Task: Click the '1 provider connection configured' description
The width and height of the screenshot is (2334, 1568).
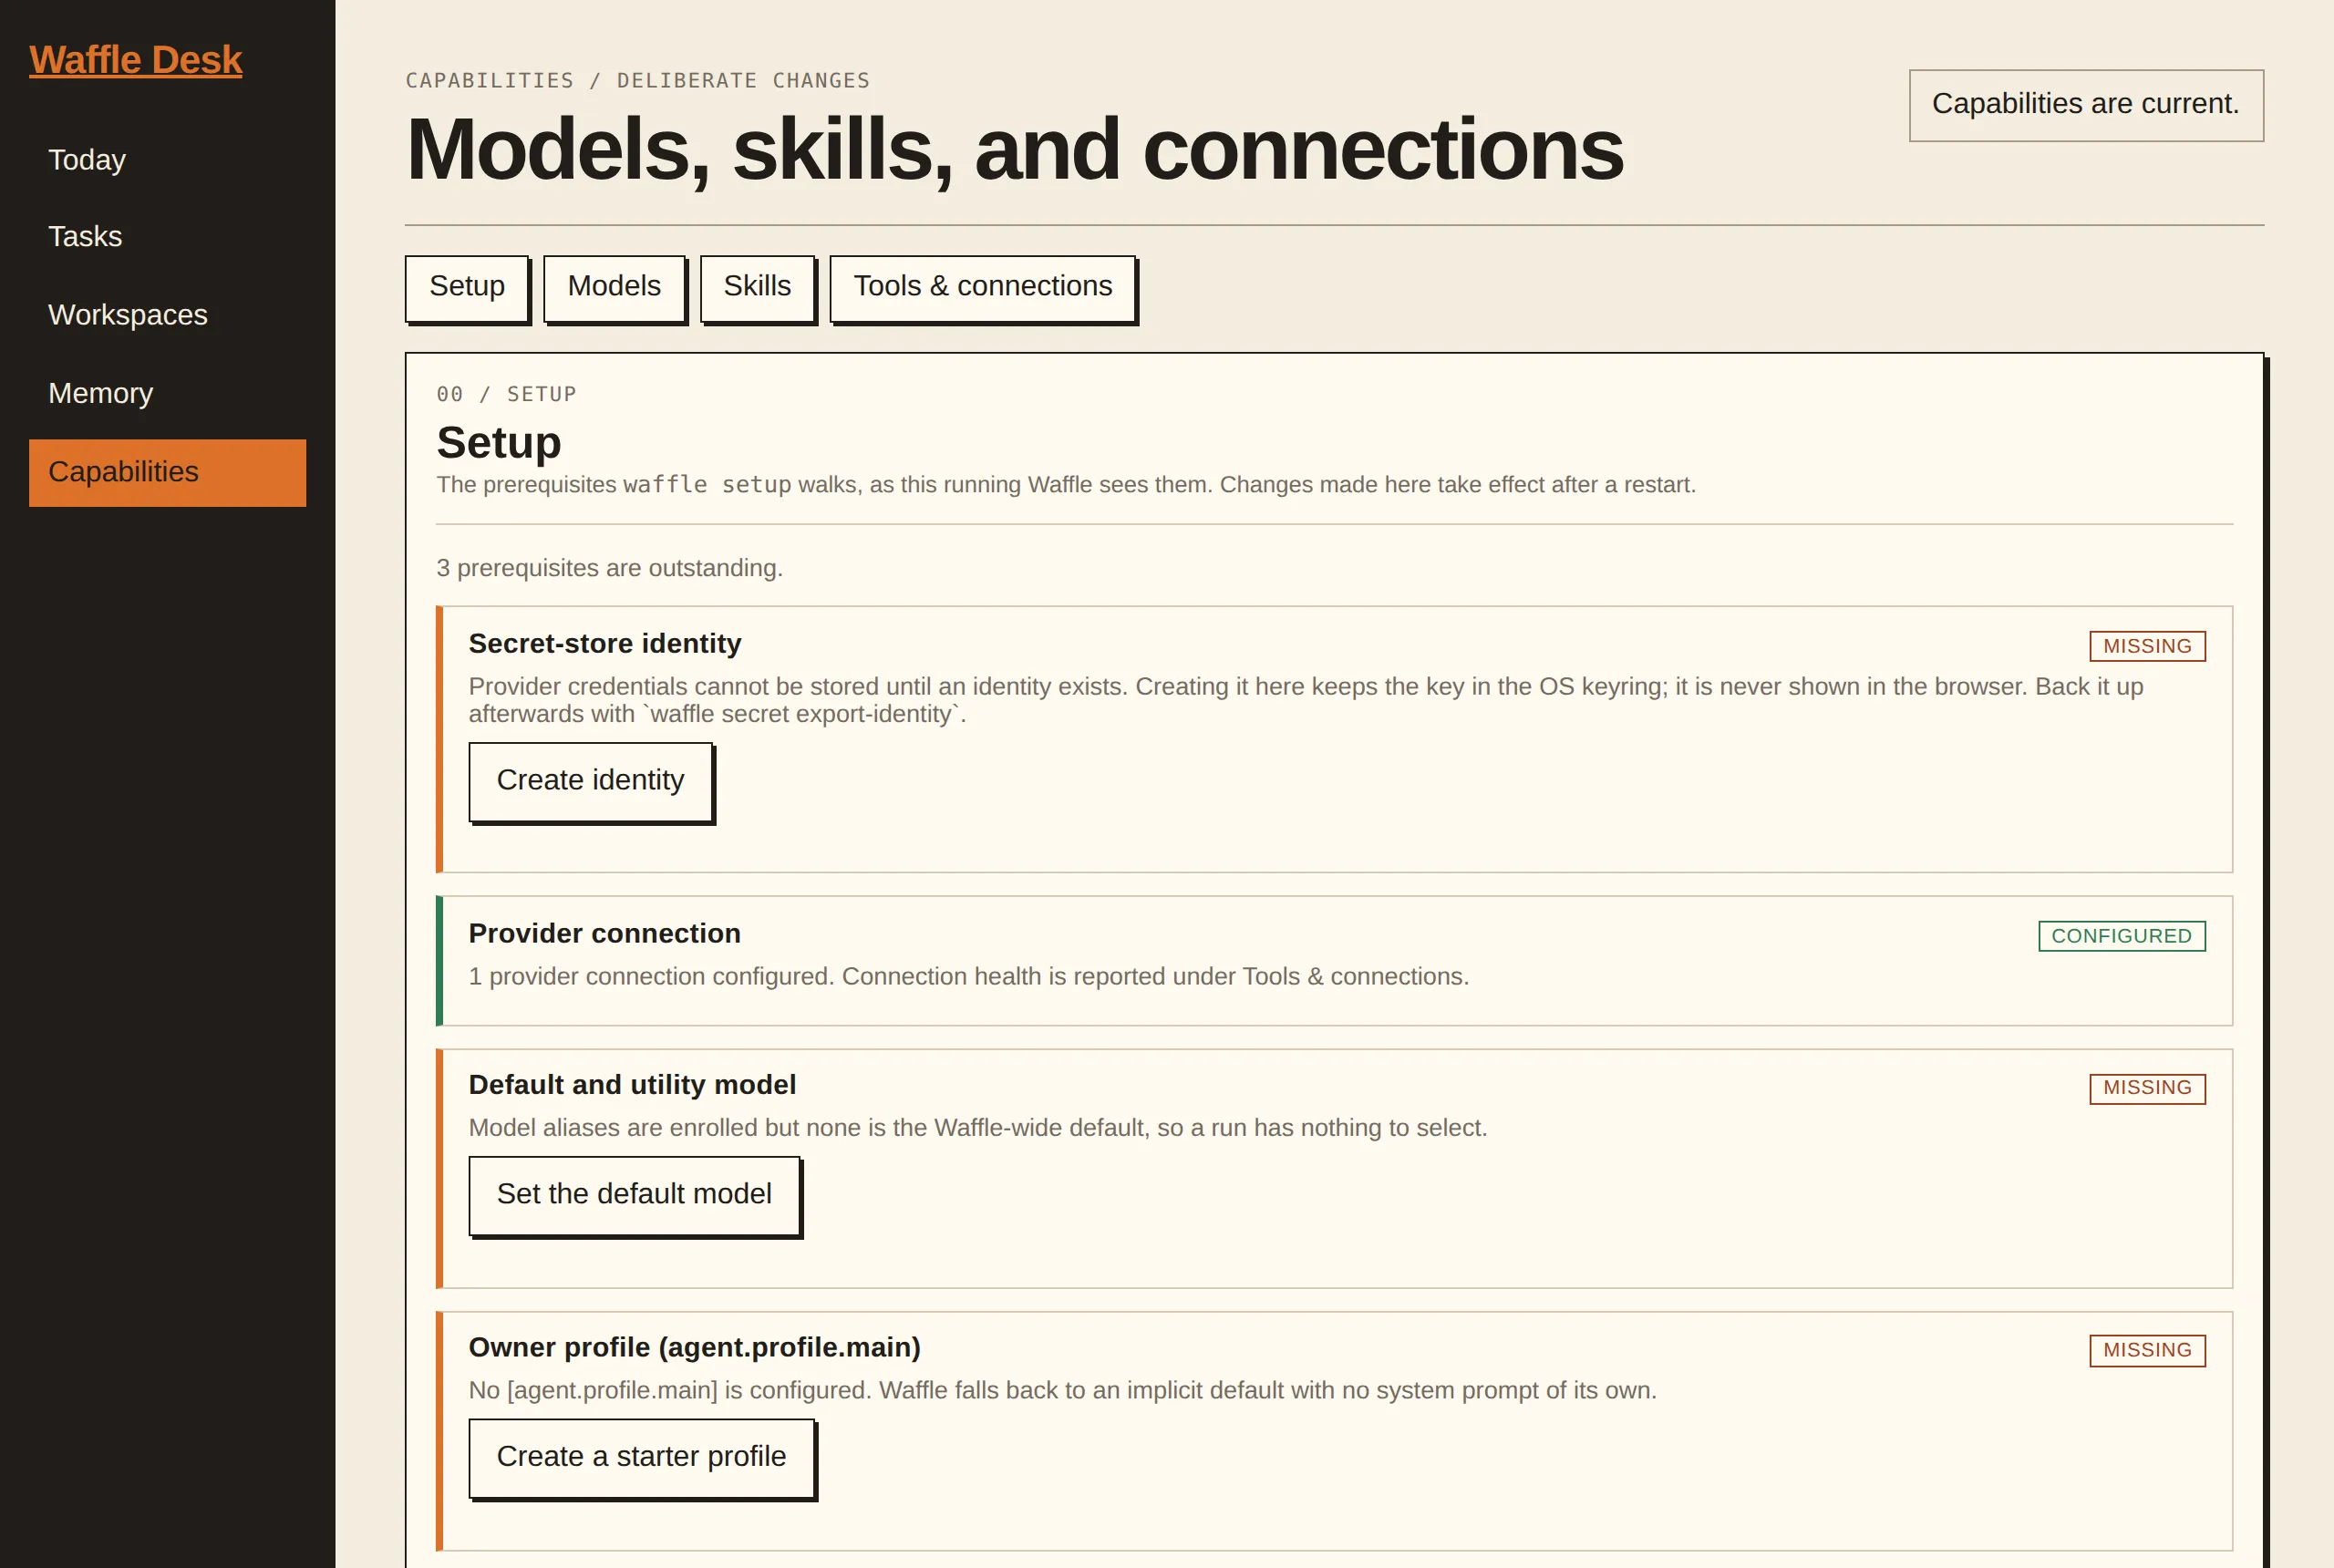Action: (x=969, y=976)
